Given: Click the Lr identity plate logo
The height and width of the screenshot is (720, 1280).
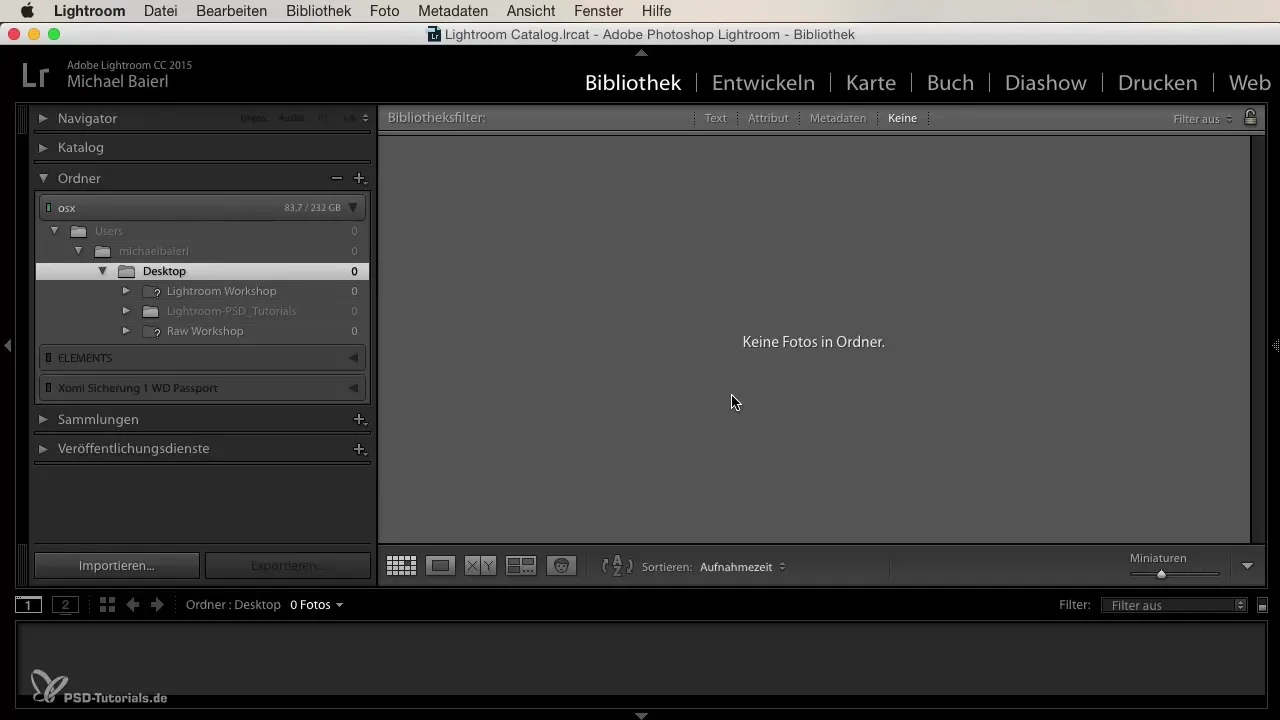Looking at the screenshot, I should click(35, 74).
